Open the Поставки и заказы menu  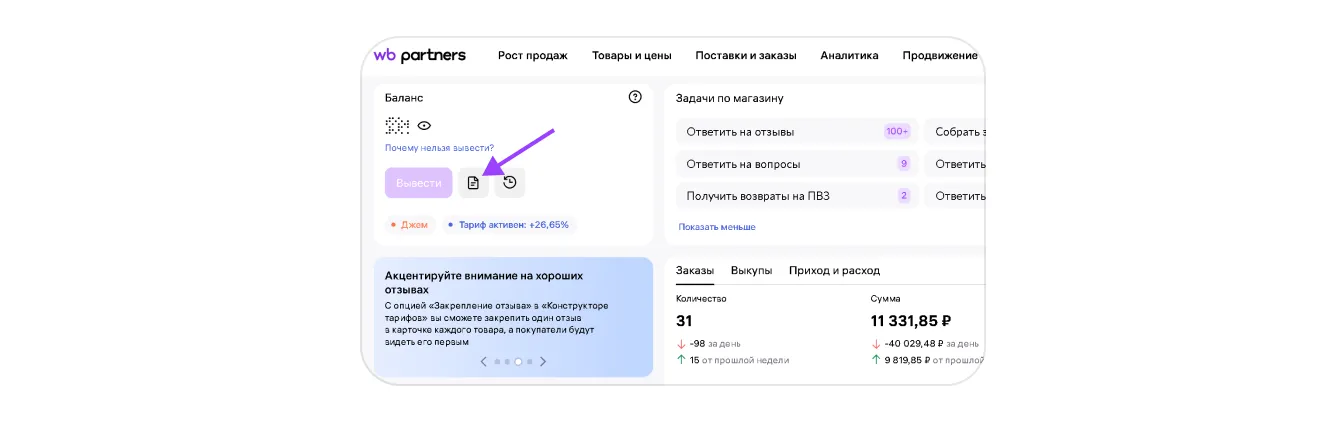(745, 56)
